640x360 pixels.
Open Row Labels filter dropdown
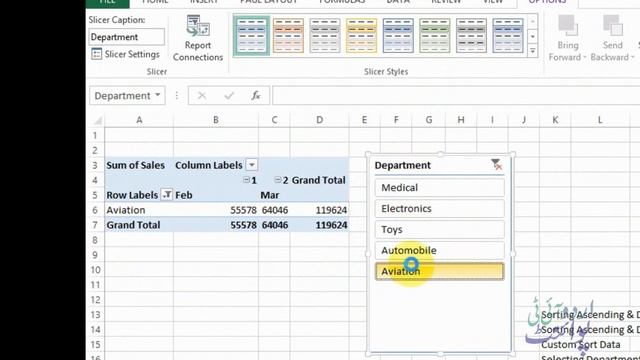pyautogui.click(x=167, y=195)
